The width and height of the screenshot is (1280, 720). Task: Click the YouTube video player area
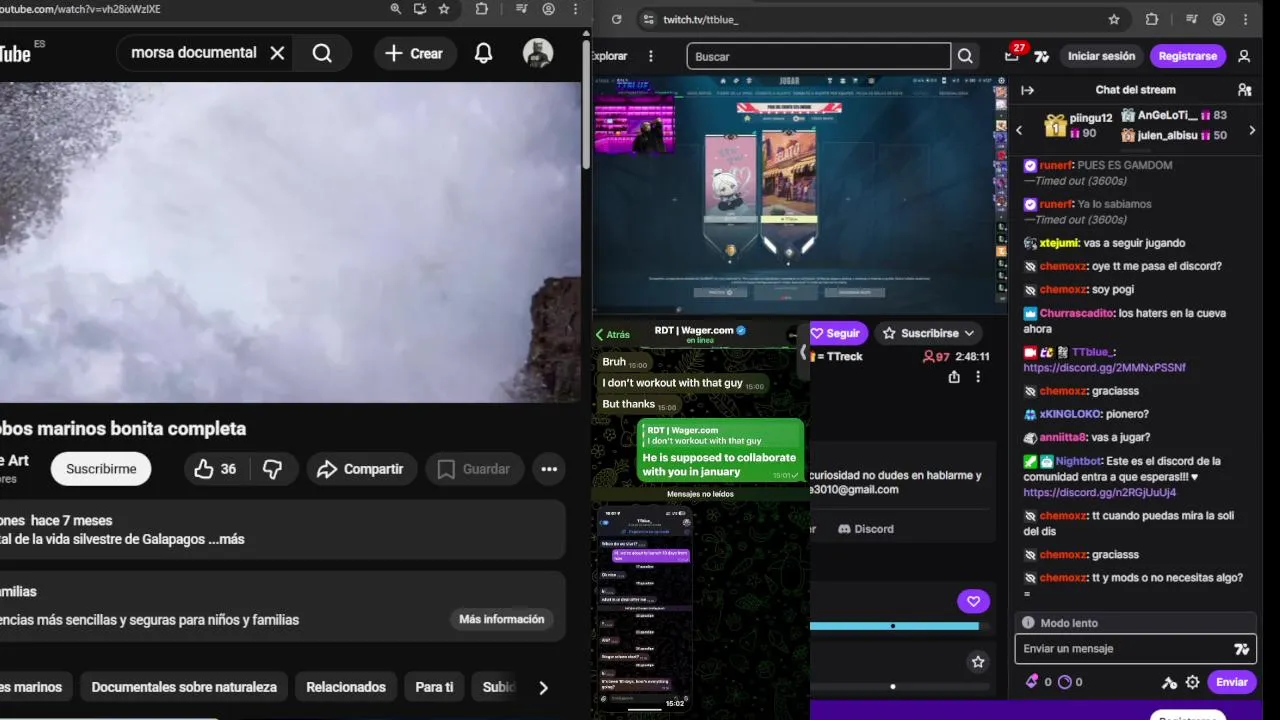pos(290,242)
